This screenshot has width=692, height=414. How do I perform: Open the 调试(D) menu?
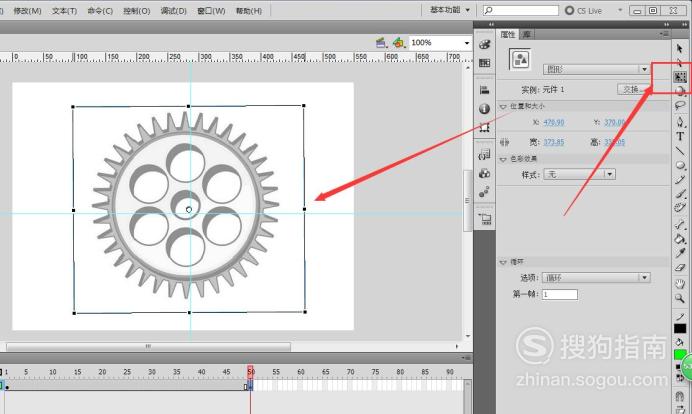[173, 11]
